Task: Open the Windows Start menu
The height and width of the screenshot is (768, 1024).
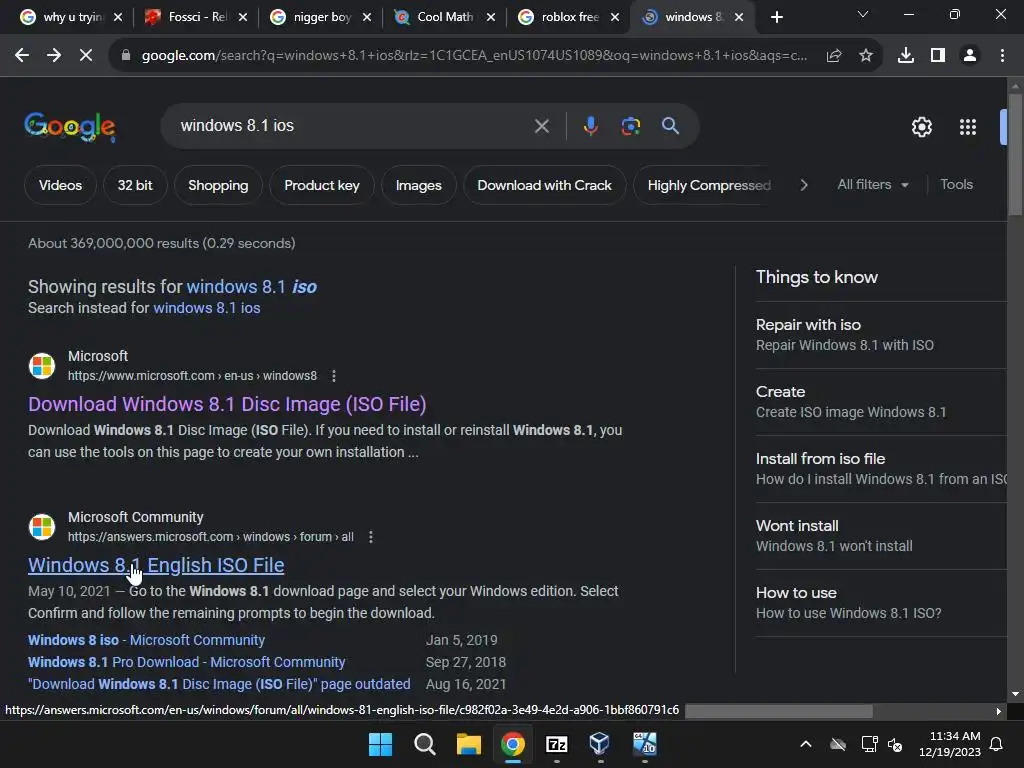Action: pos(380,744)
